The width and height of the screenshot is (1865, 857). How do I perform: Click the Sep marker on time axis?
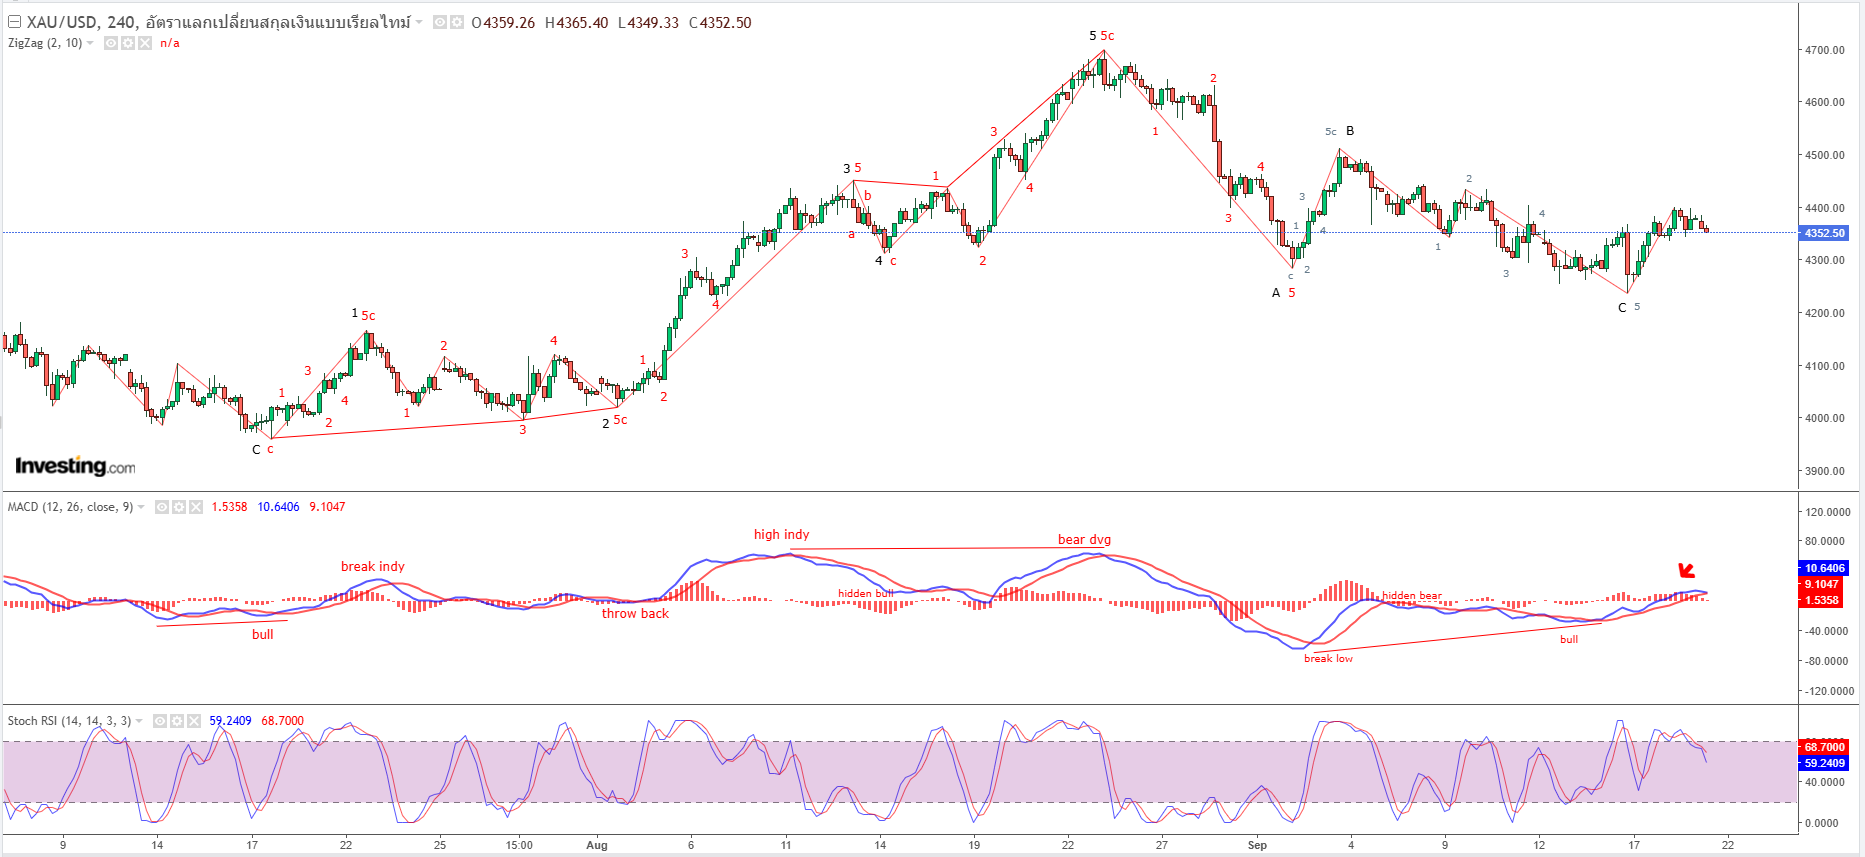1257,845
